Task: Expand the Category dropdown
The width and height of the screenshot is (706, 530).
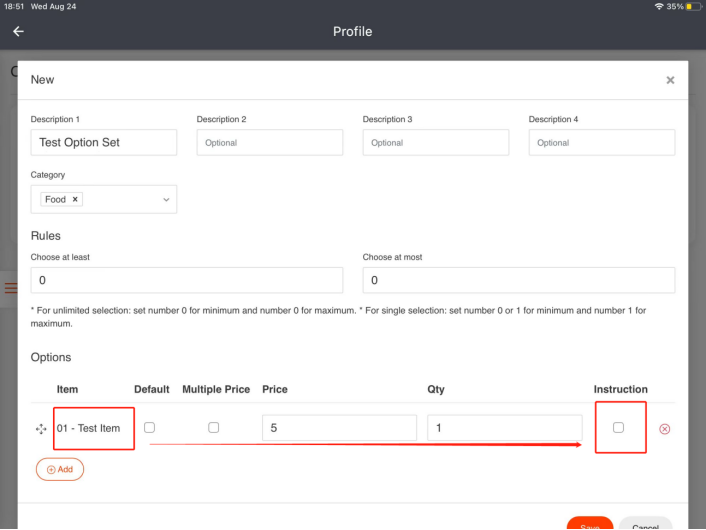Action: point(166,200)
